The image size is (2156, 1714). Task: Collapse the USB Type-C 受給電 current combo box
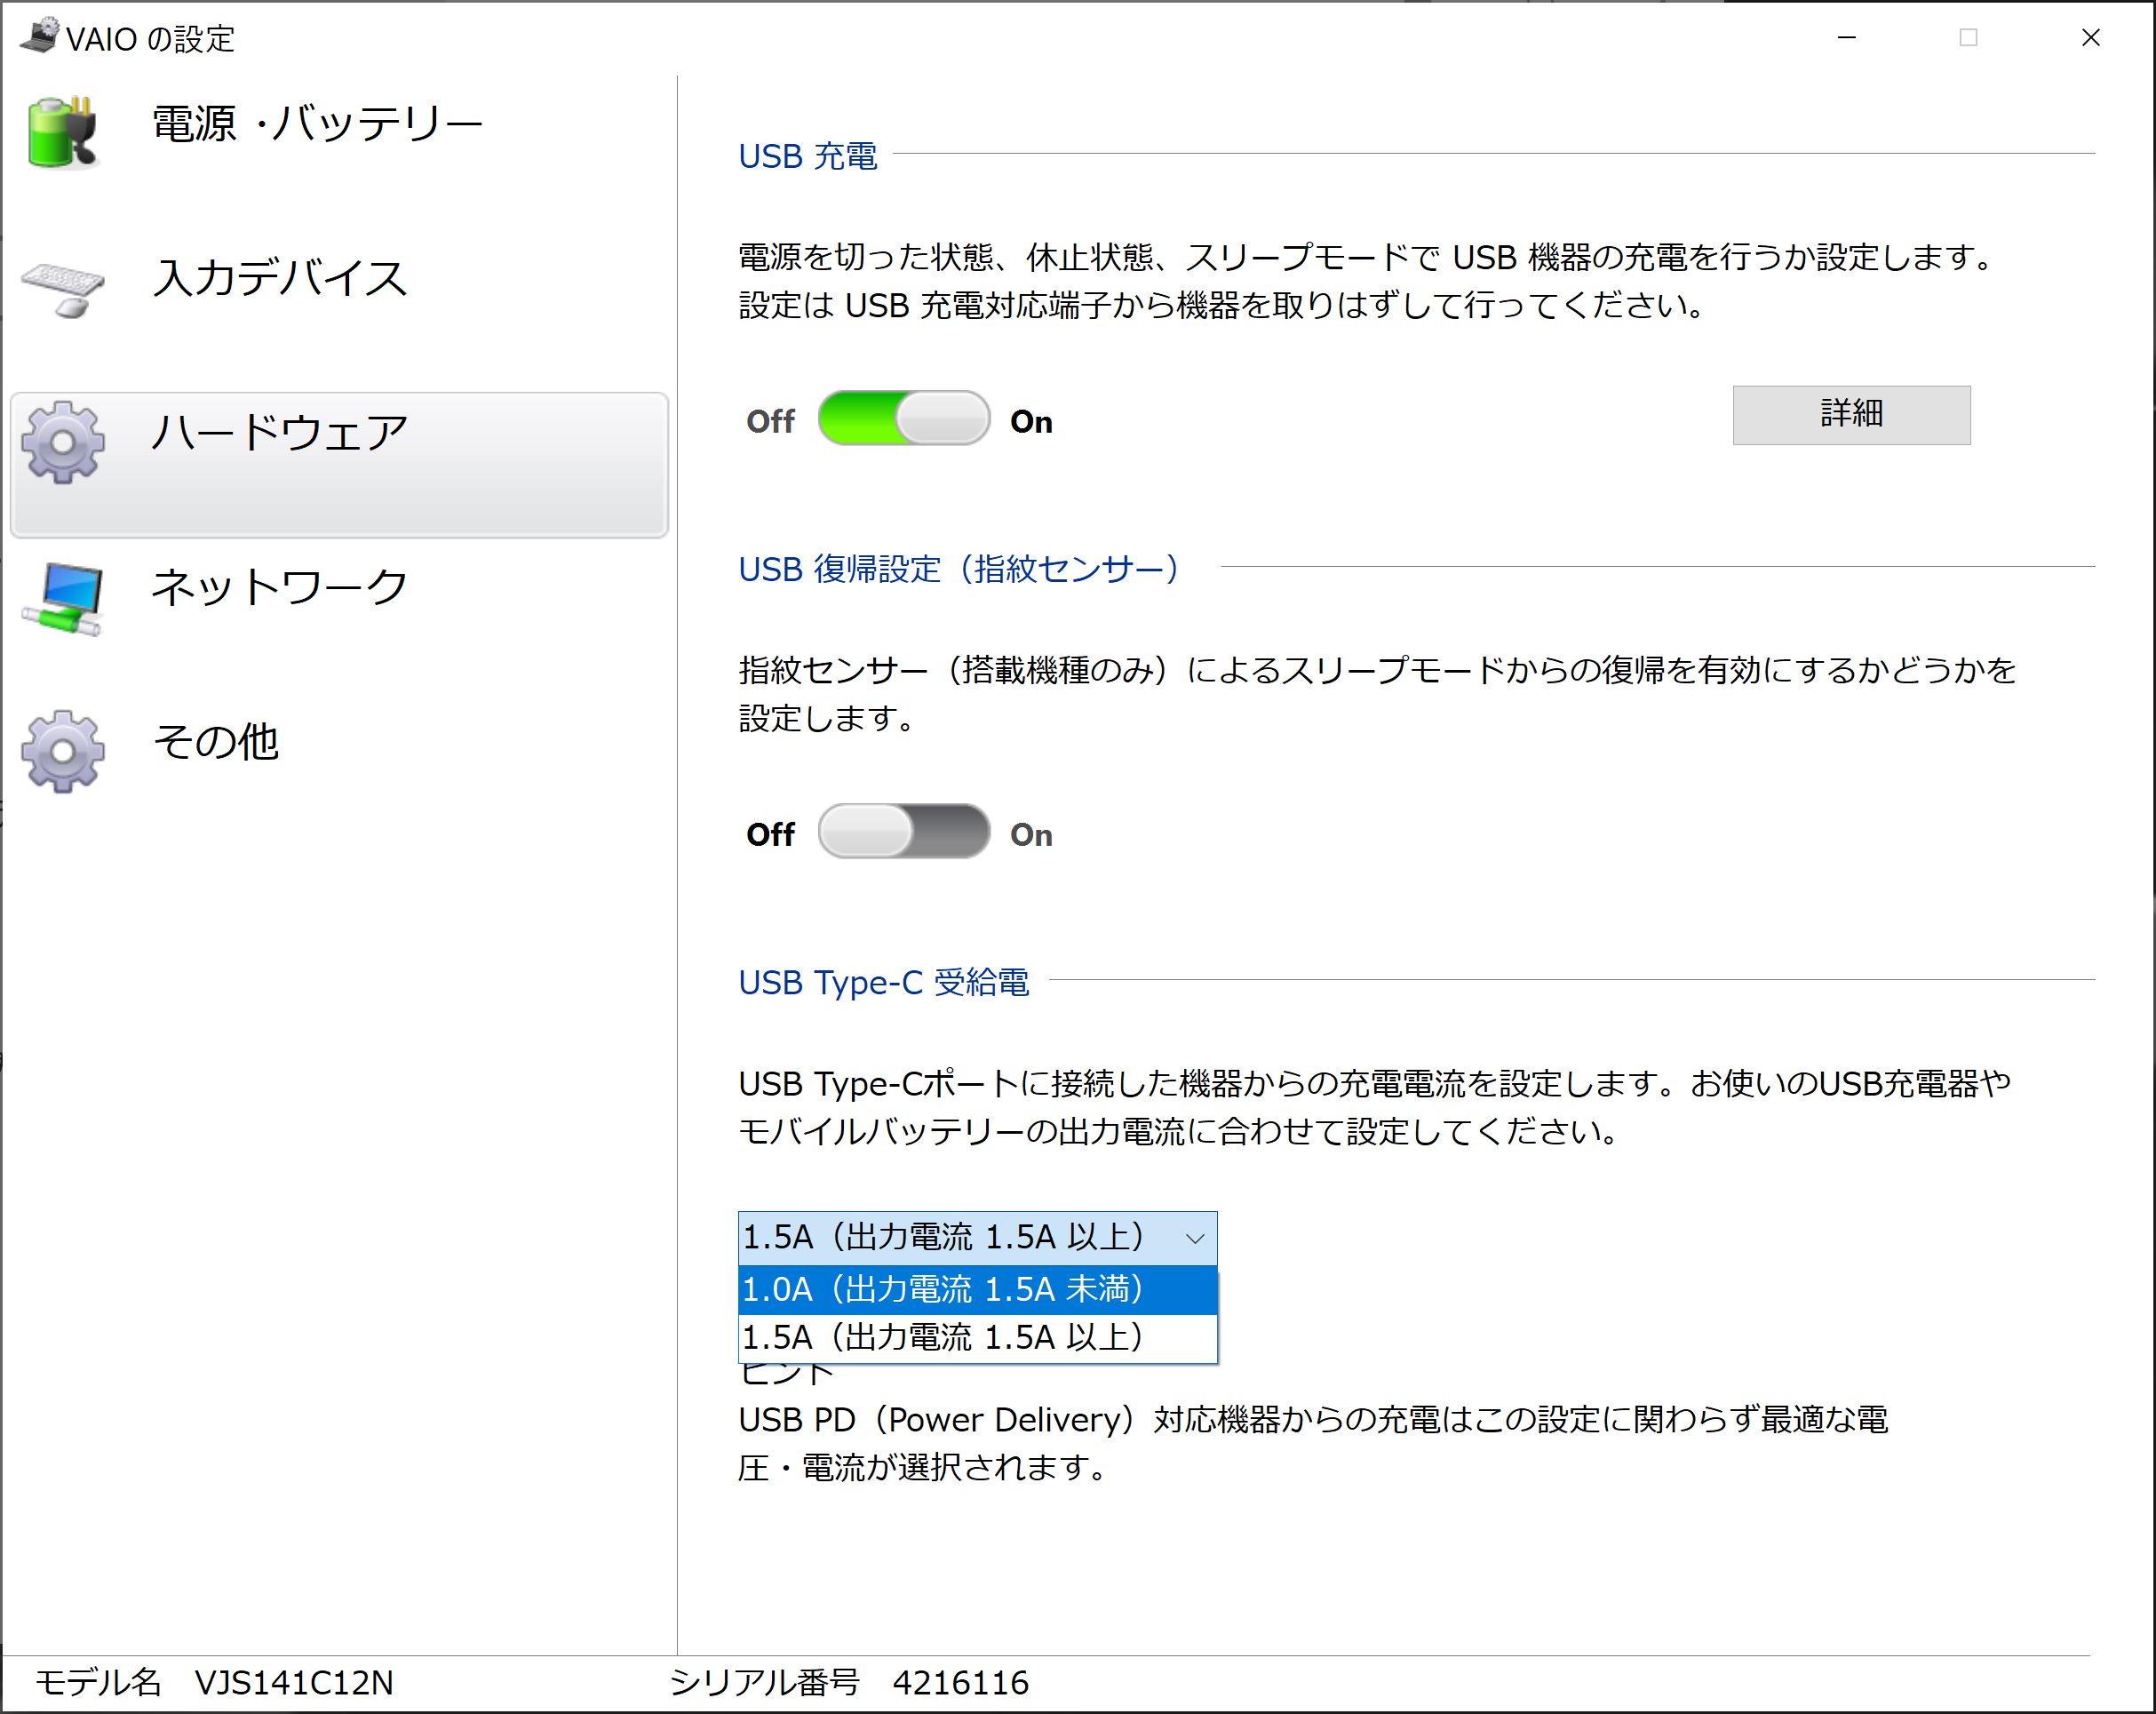977,1238
